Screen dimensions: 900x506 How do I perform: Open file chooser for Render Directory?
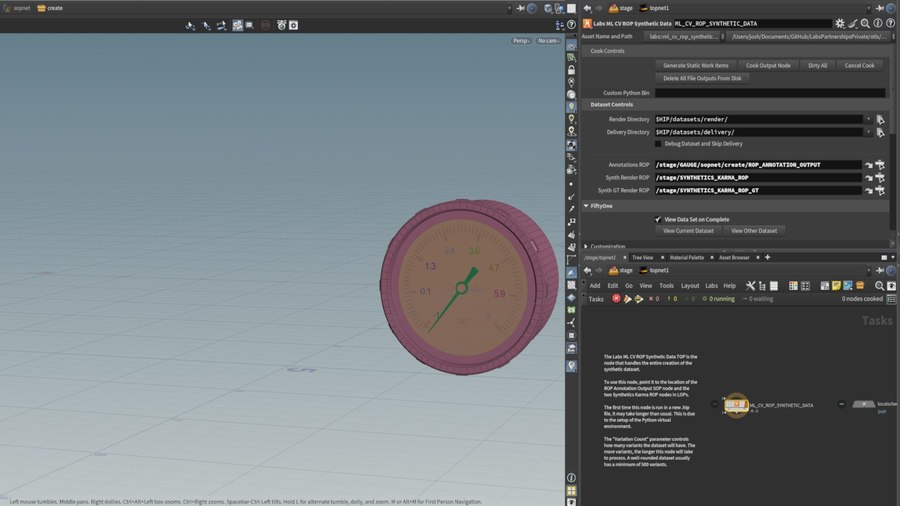tap(881, 119)
